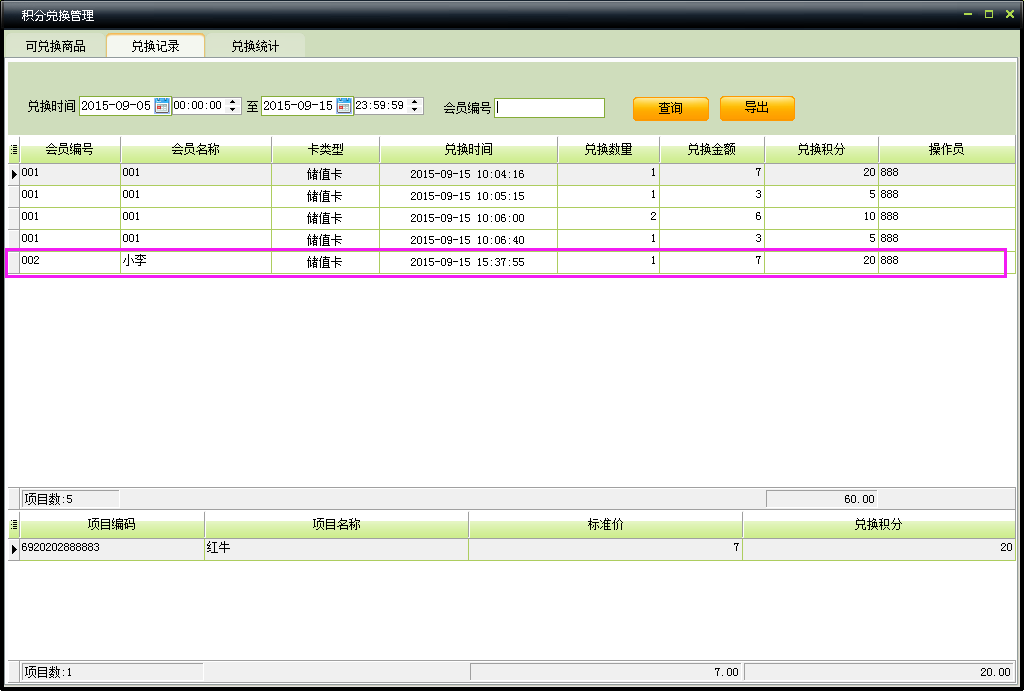Focus the 会员编号 input field
1024x691 pixels.
pos(550,108)
